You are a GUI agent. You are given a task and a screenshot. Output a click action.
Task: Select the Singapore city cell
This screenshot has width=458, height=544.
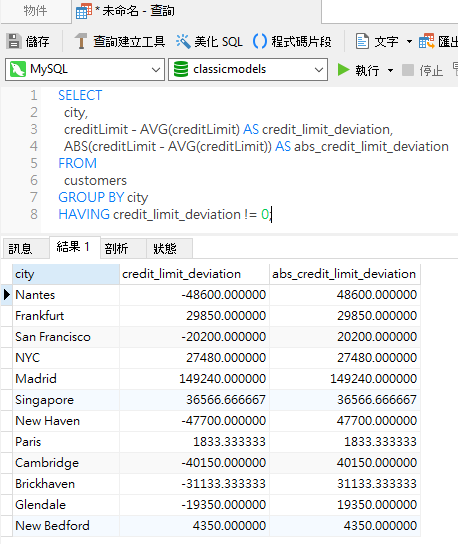[66, 400]
